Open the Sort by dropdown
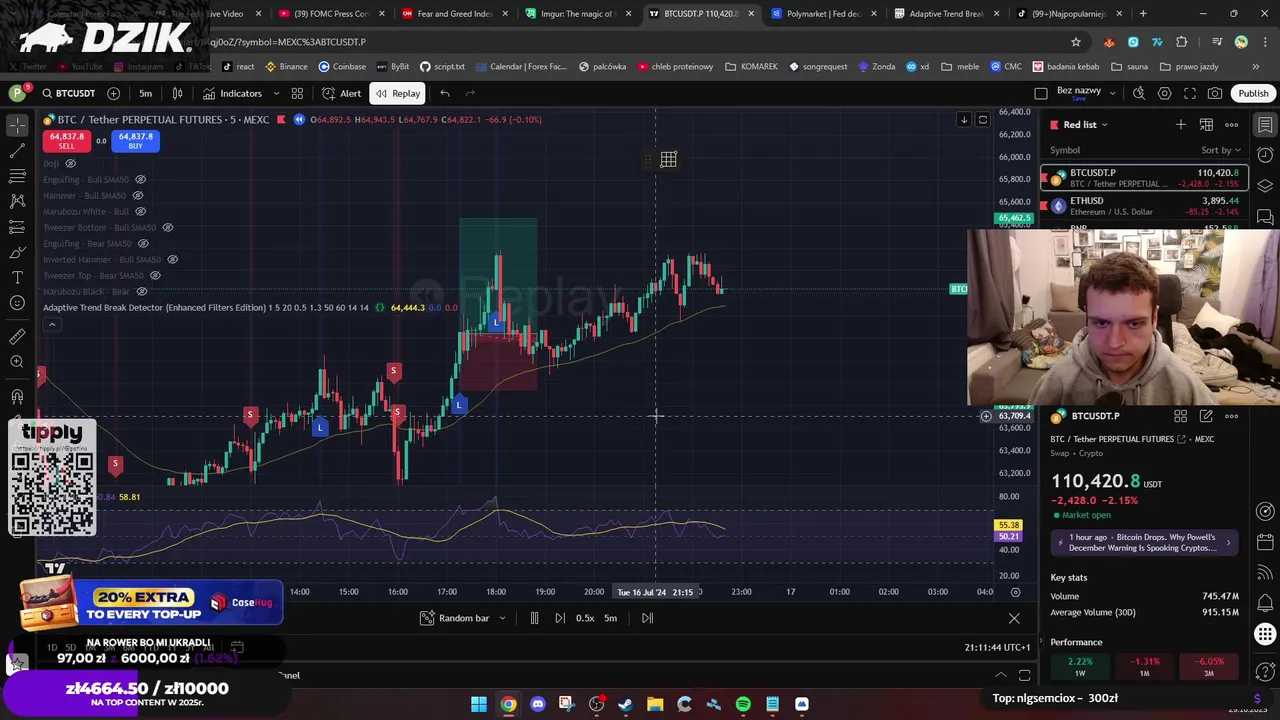Viewport: 1280px width, 720px height. click(x=1221, y=150)
